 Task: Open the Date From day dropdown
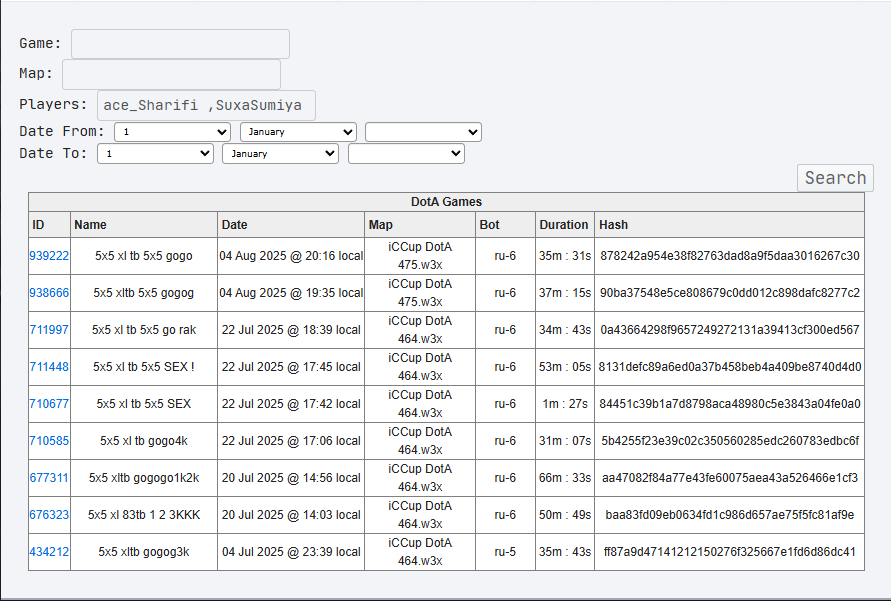(x=172, y=132)
